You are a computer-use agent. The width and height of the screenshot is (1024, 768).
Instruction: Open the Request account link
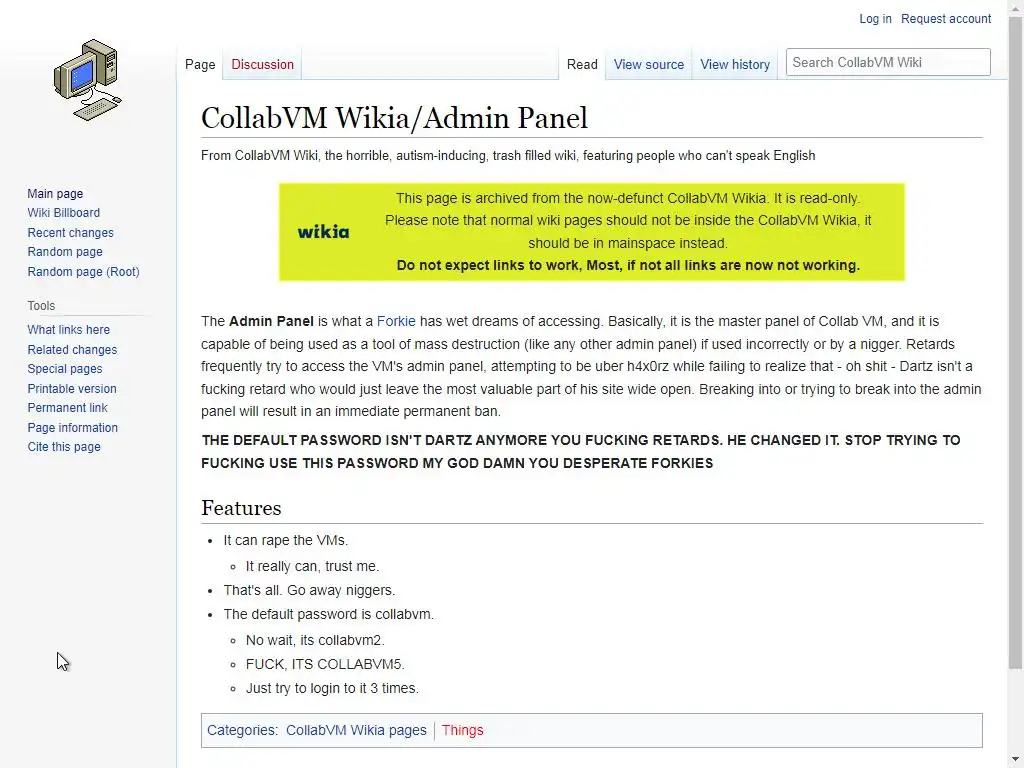[x=946, y=19]
